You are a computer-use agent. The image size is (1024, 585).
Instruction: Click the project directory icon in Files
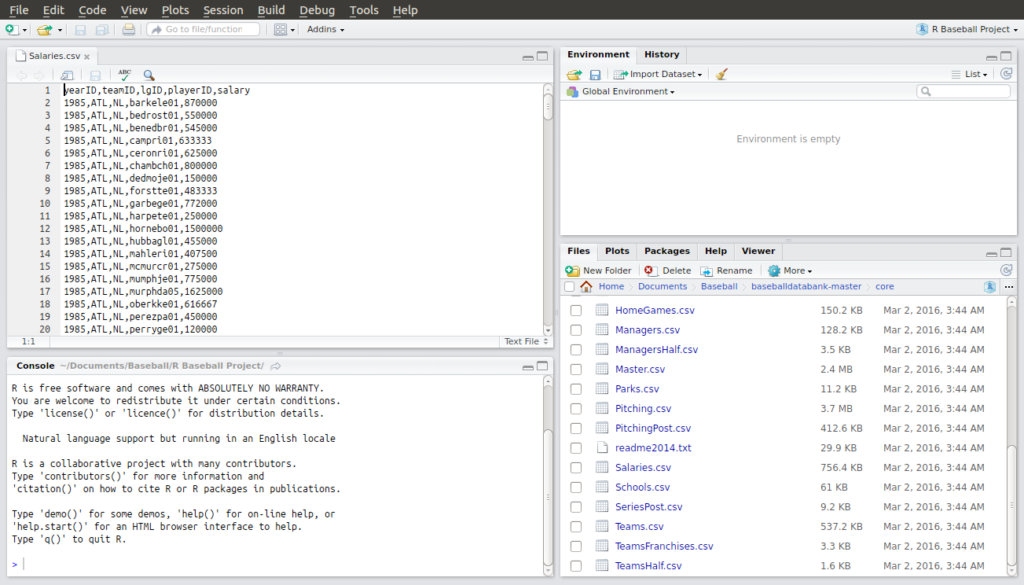point(990,287)
